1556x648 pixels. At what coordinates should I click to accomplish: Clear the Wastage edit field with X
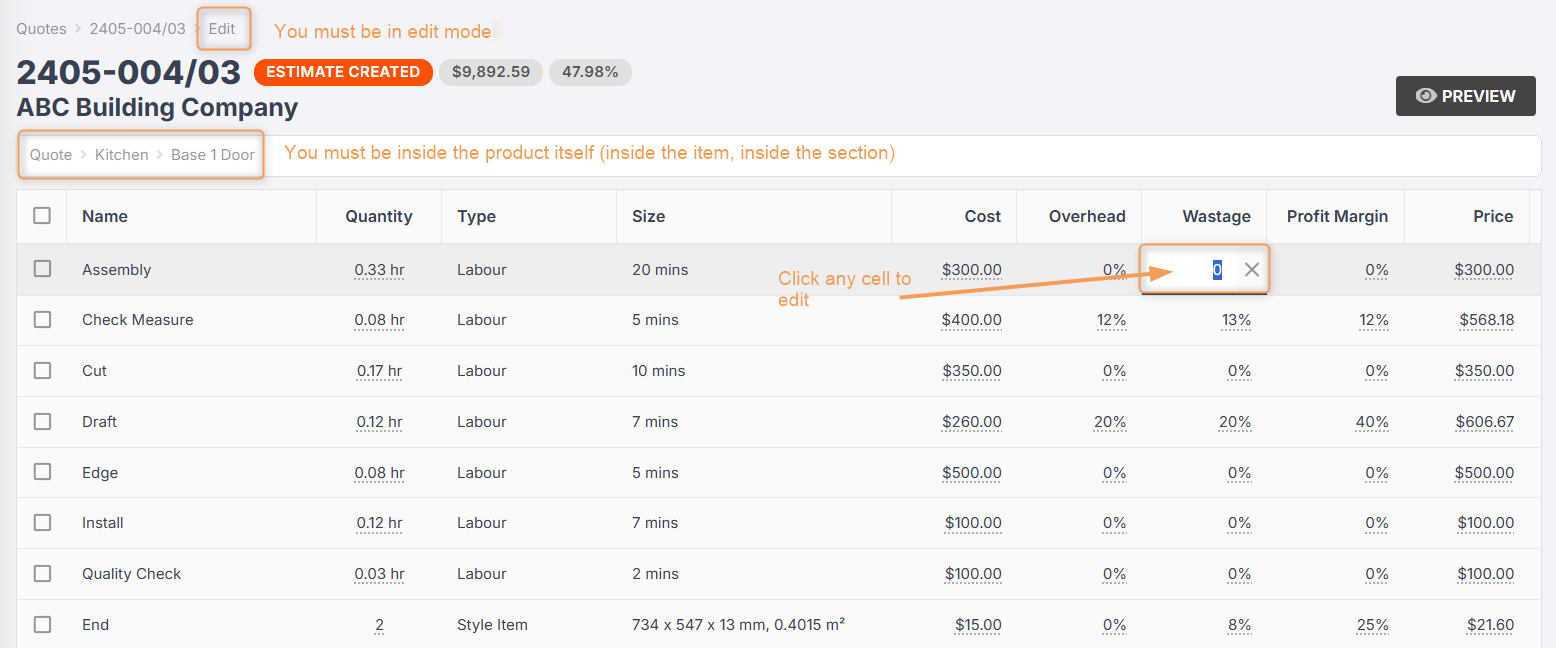coord(1251,269)
